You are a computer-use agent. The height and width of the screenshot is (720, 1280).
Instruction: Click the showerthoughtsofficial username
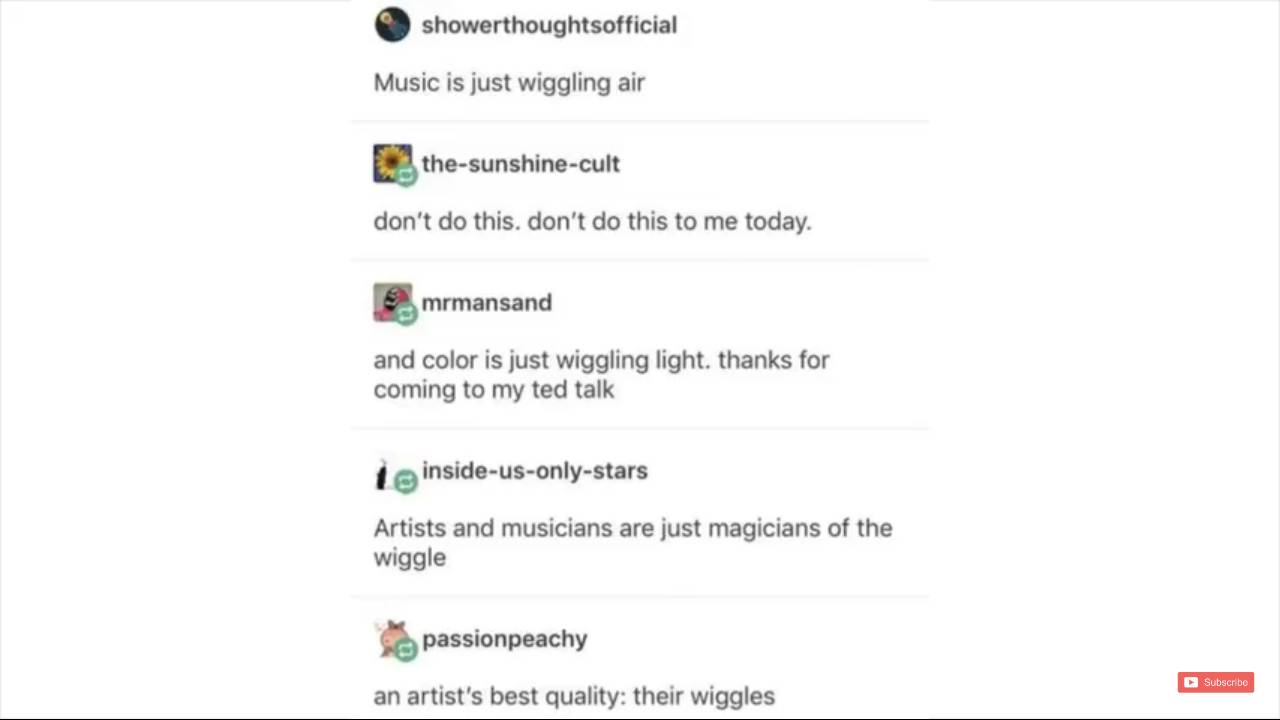(549, 25)
